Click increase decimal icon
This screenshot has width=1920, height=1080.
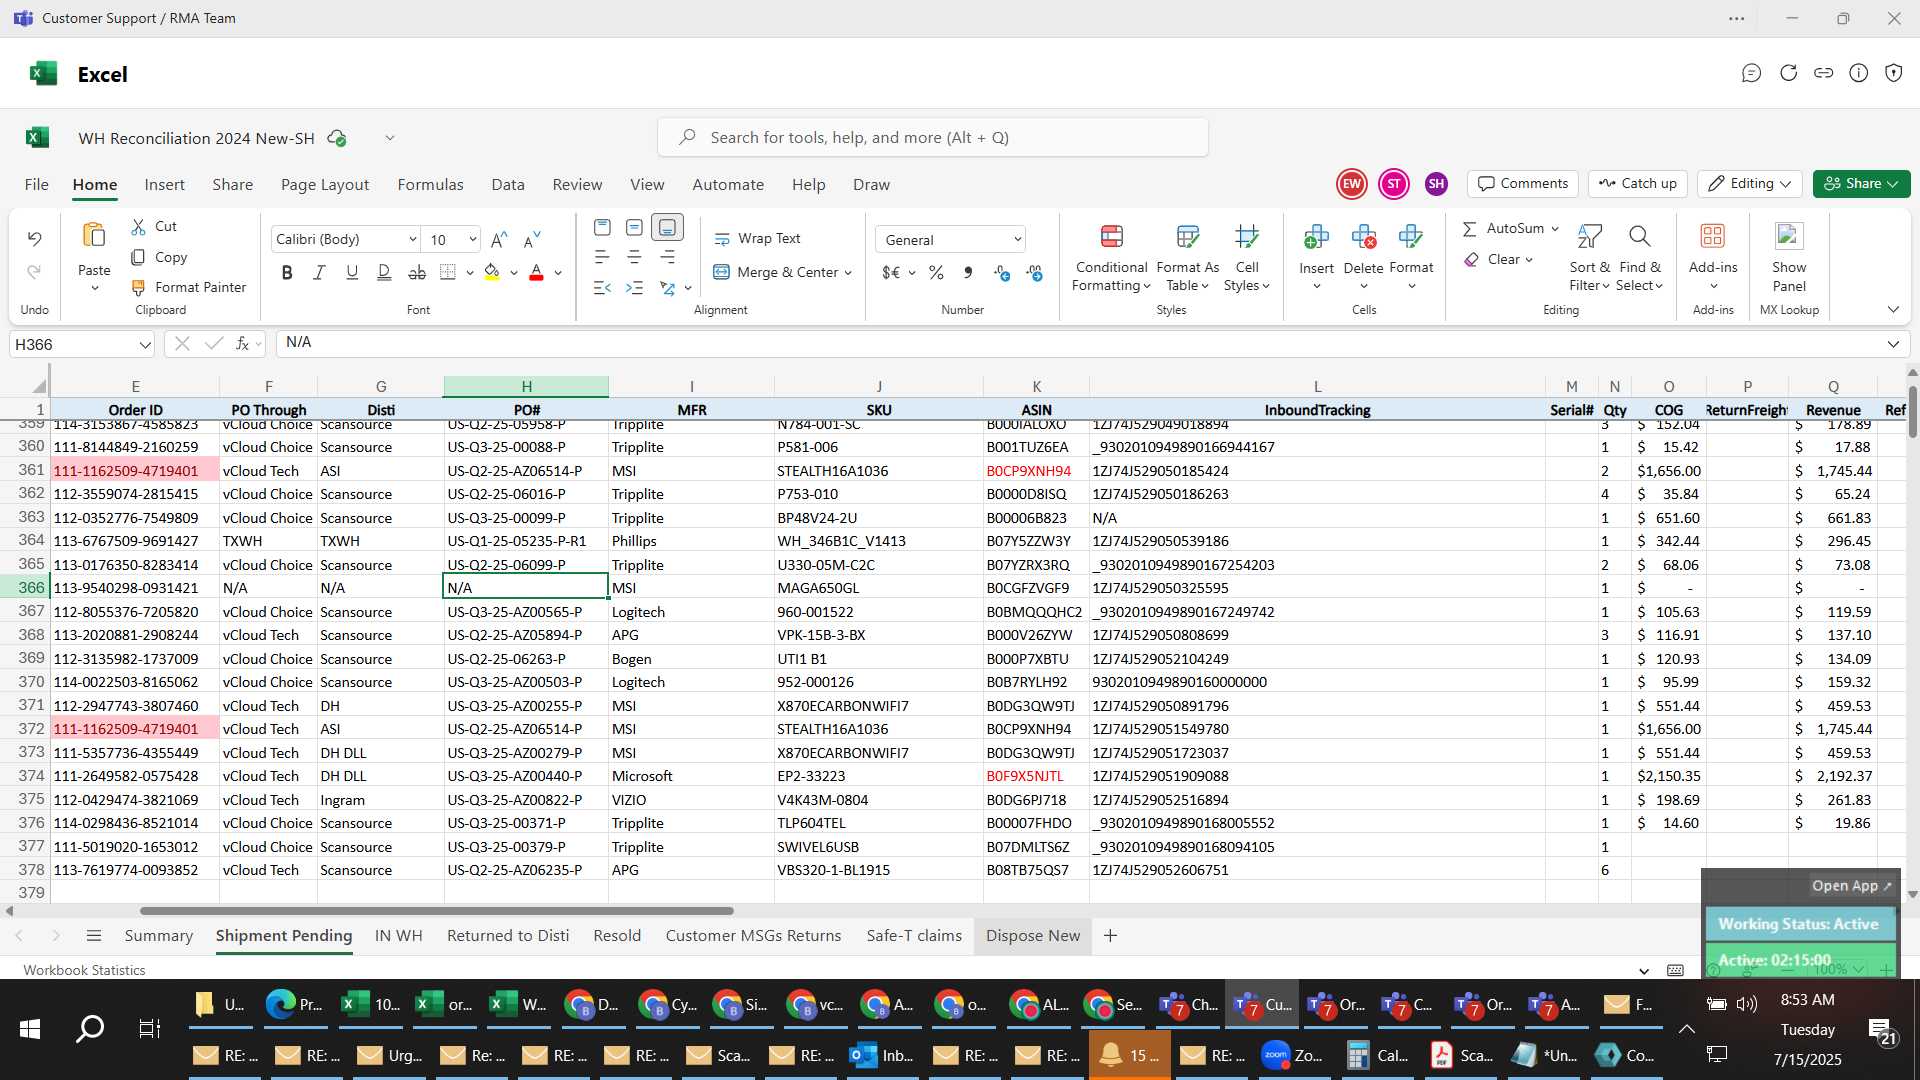click(1002, 272)
